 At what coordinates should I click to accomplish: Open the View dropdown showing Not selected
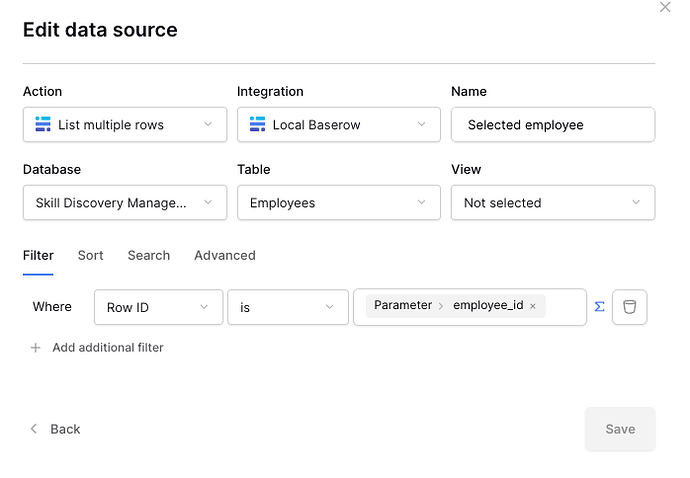553,202
